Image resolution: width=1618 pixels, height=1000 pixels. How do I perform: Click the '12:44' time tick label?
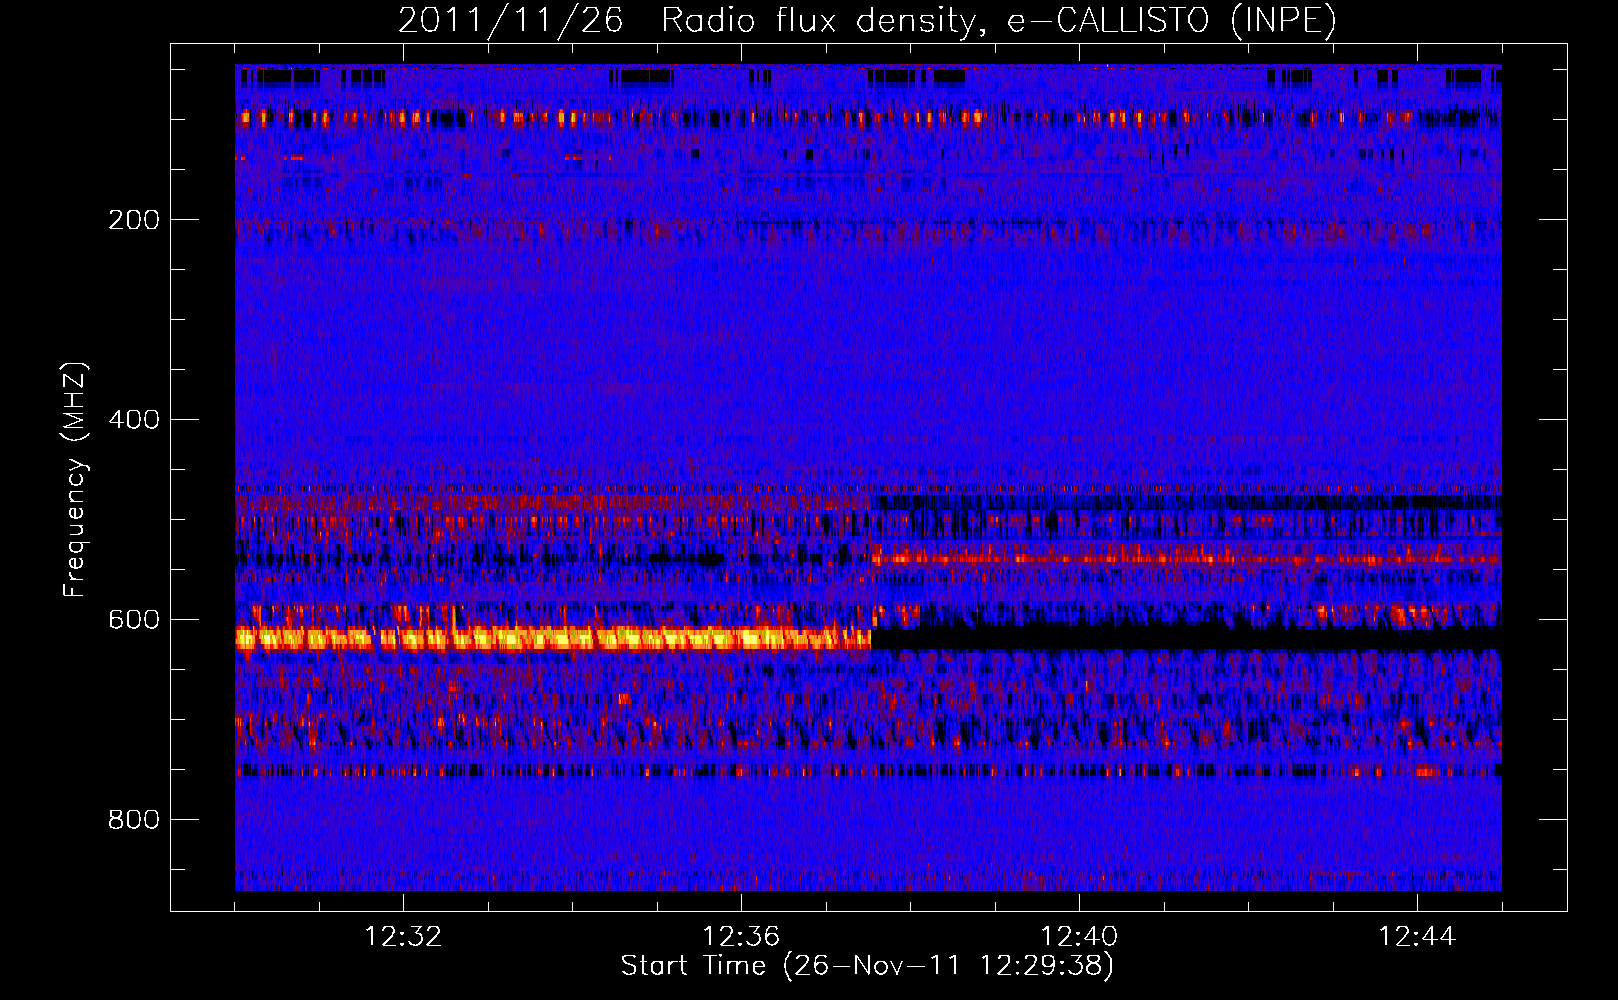coord(1417,937)
